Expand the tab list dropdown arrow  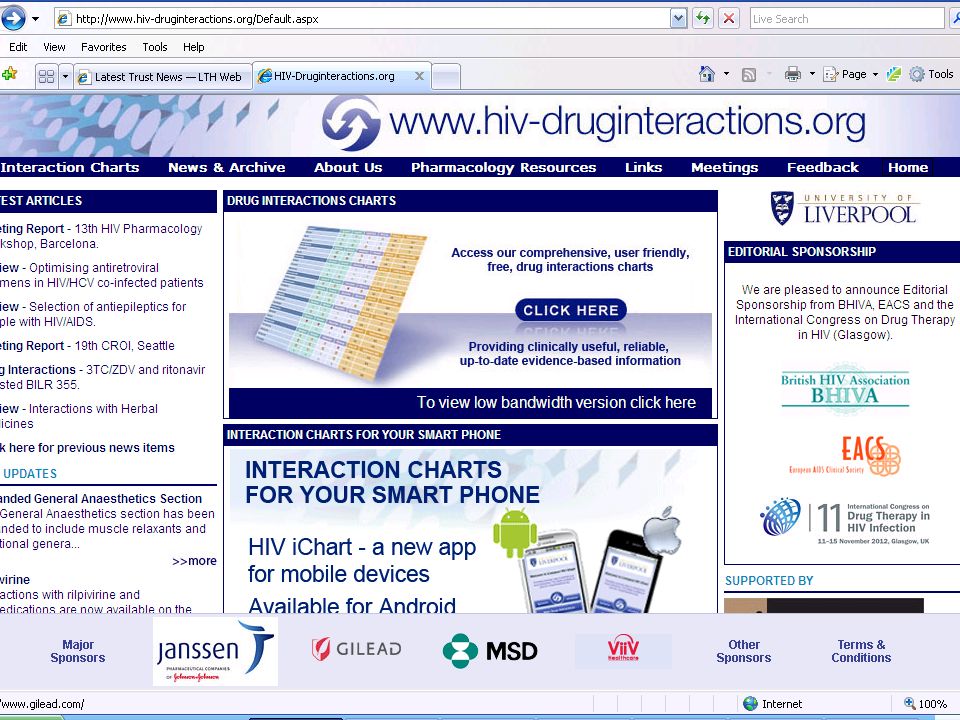coord(66,77)
